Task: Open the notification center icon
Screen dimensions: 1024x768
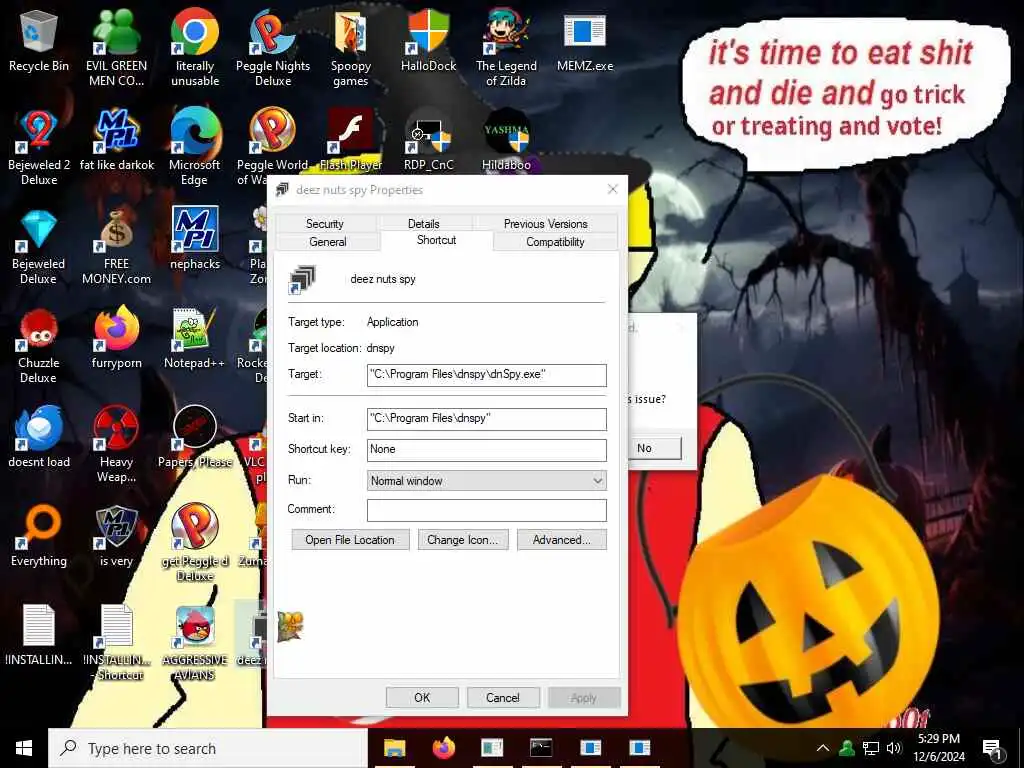Action: pos(991,749)
